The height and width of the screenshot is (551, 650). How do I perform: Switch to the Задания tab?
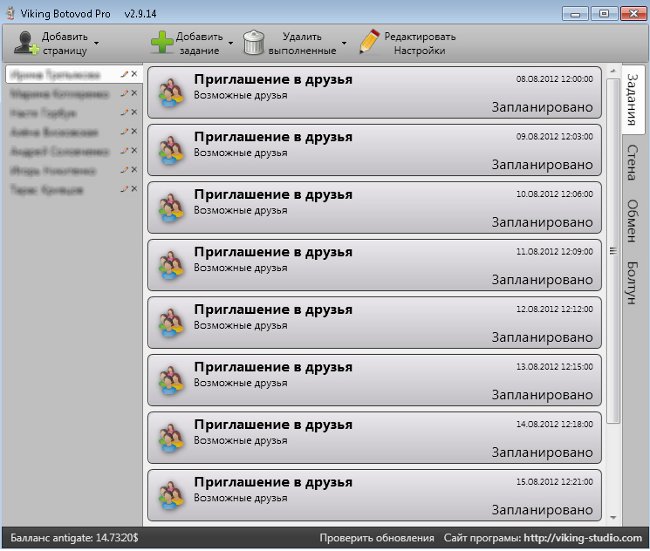[633, 100]
